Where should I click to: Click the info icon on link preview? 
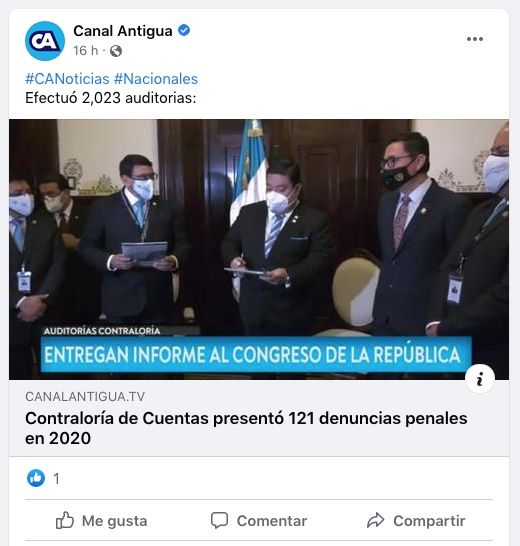click(x=480, y=379)
